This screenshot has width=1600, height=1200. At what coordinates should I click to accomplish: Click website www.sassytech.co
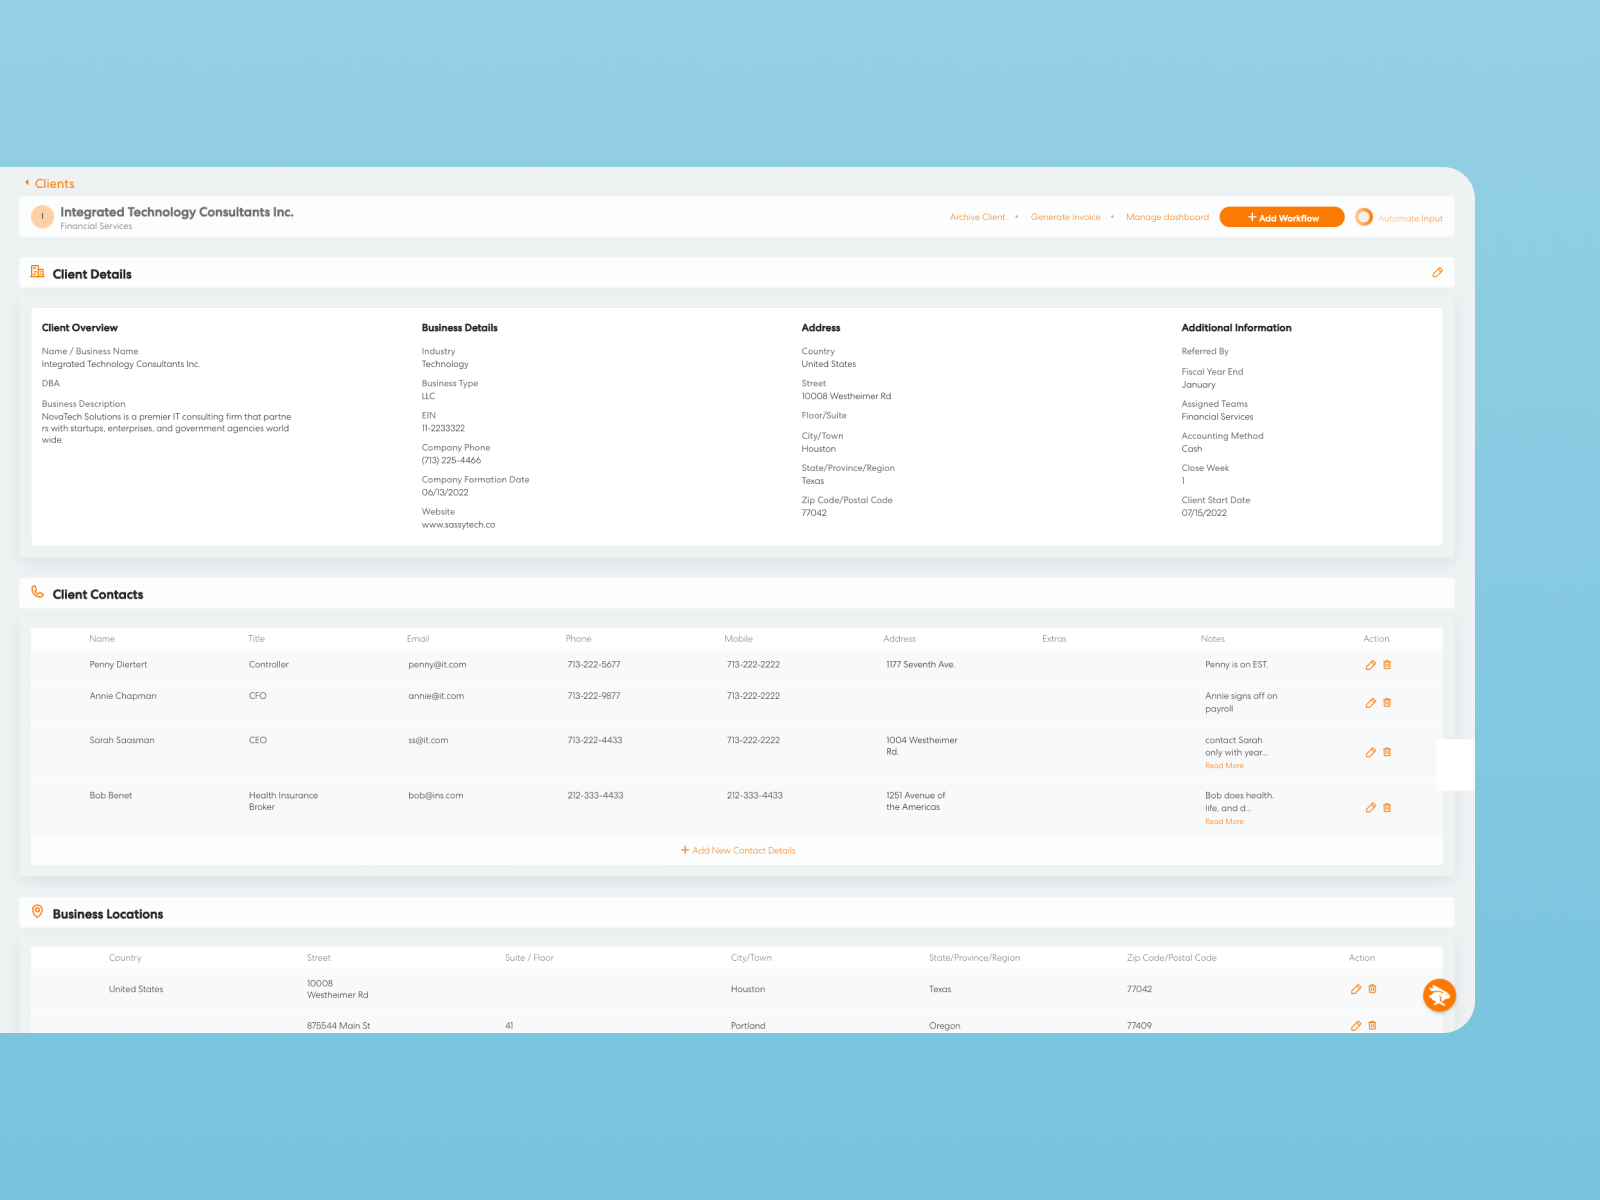click(458, 525)
